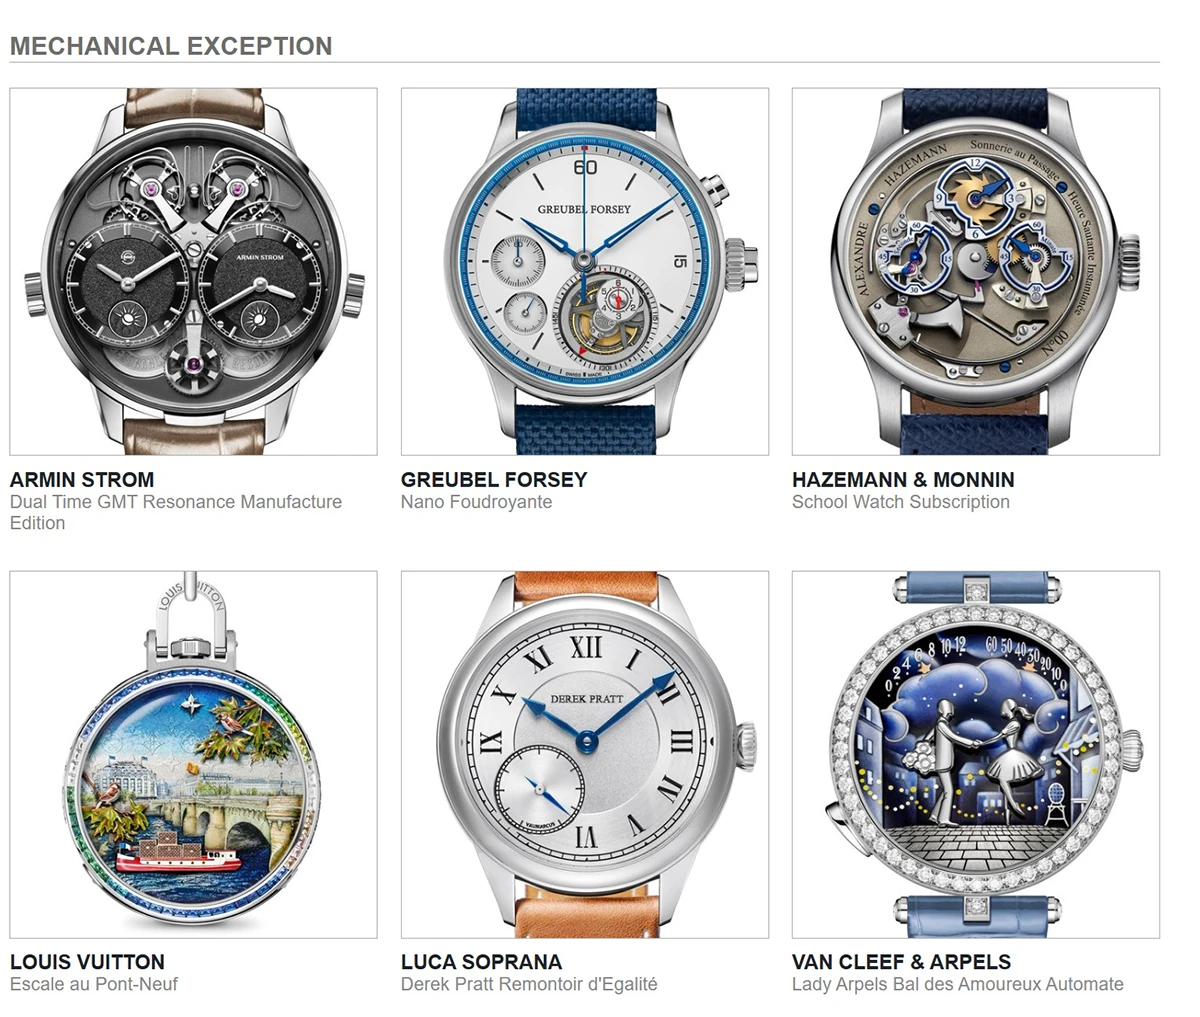Open the Van Cleef & Arpels watch image

click(x=976, y=754)
